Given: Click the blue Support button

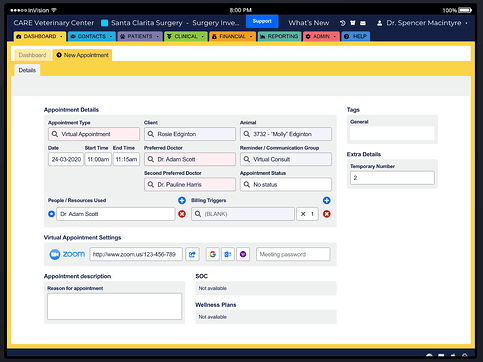Looking at the screenshot, I should click(262, 21).
